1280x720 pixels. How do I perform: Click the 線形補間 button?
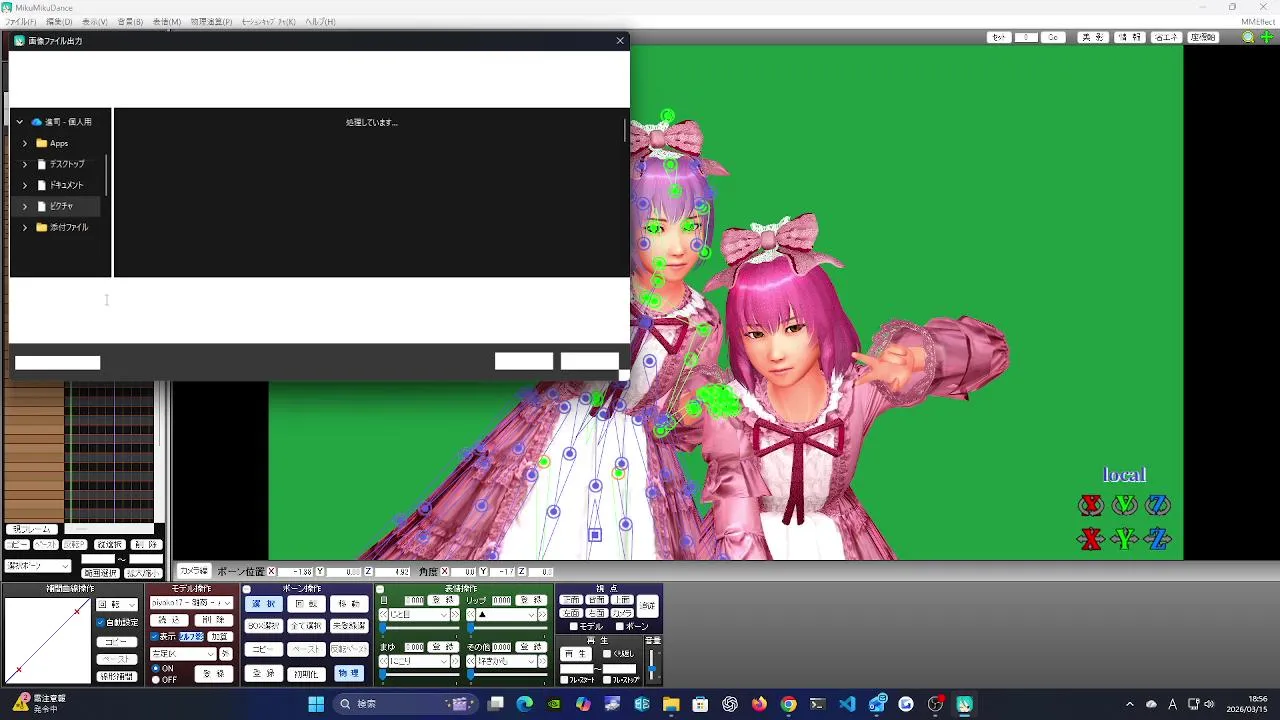(x=116, y=676)
